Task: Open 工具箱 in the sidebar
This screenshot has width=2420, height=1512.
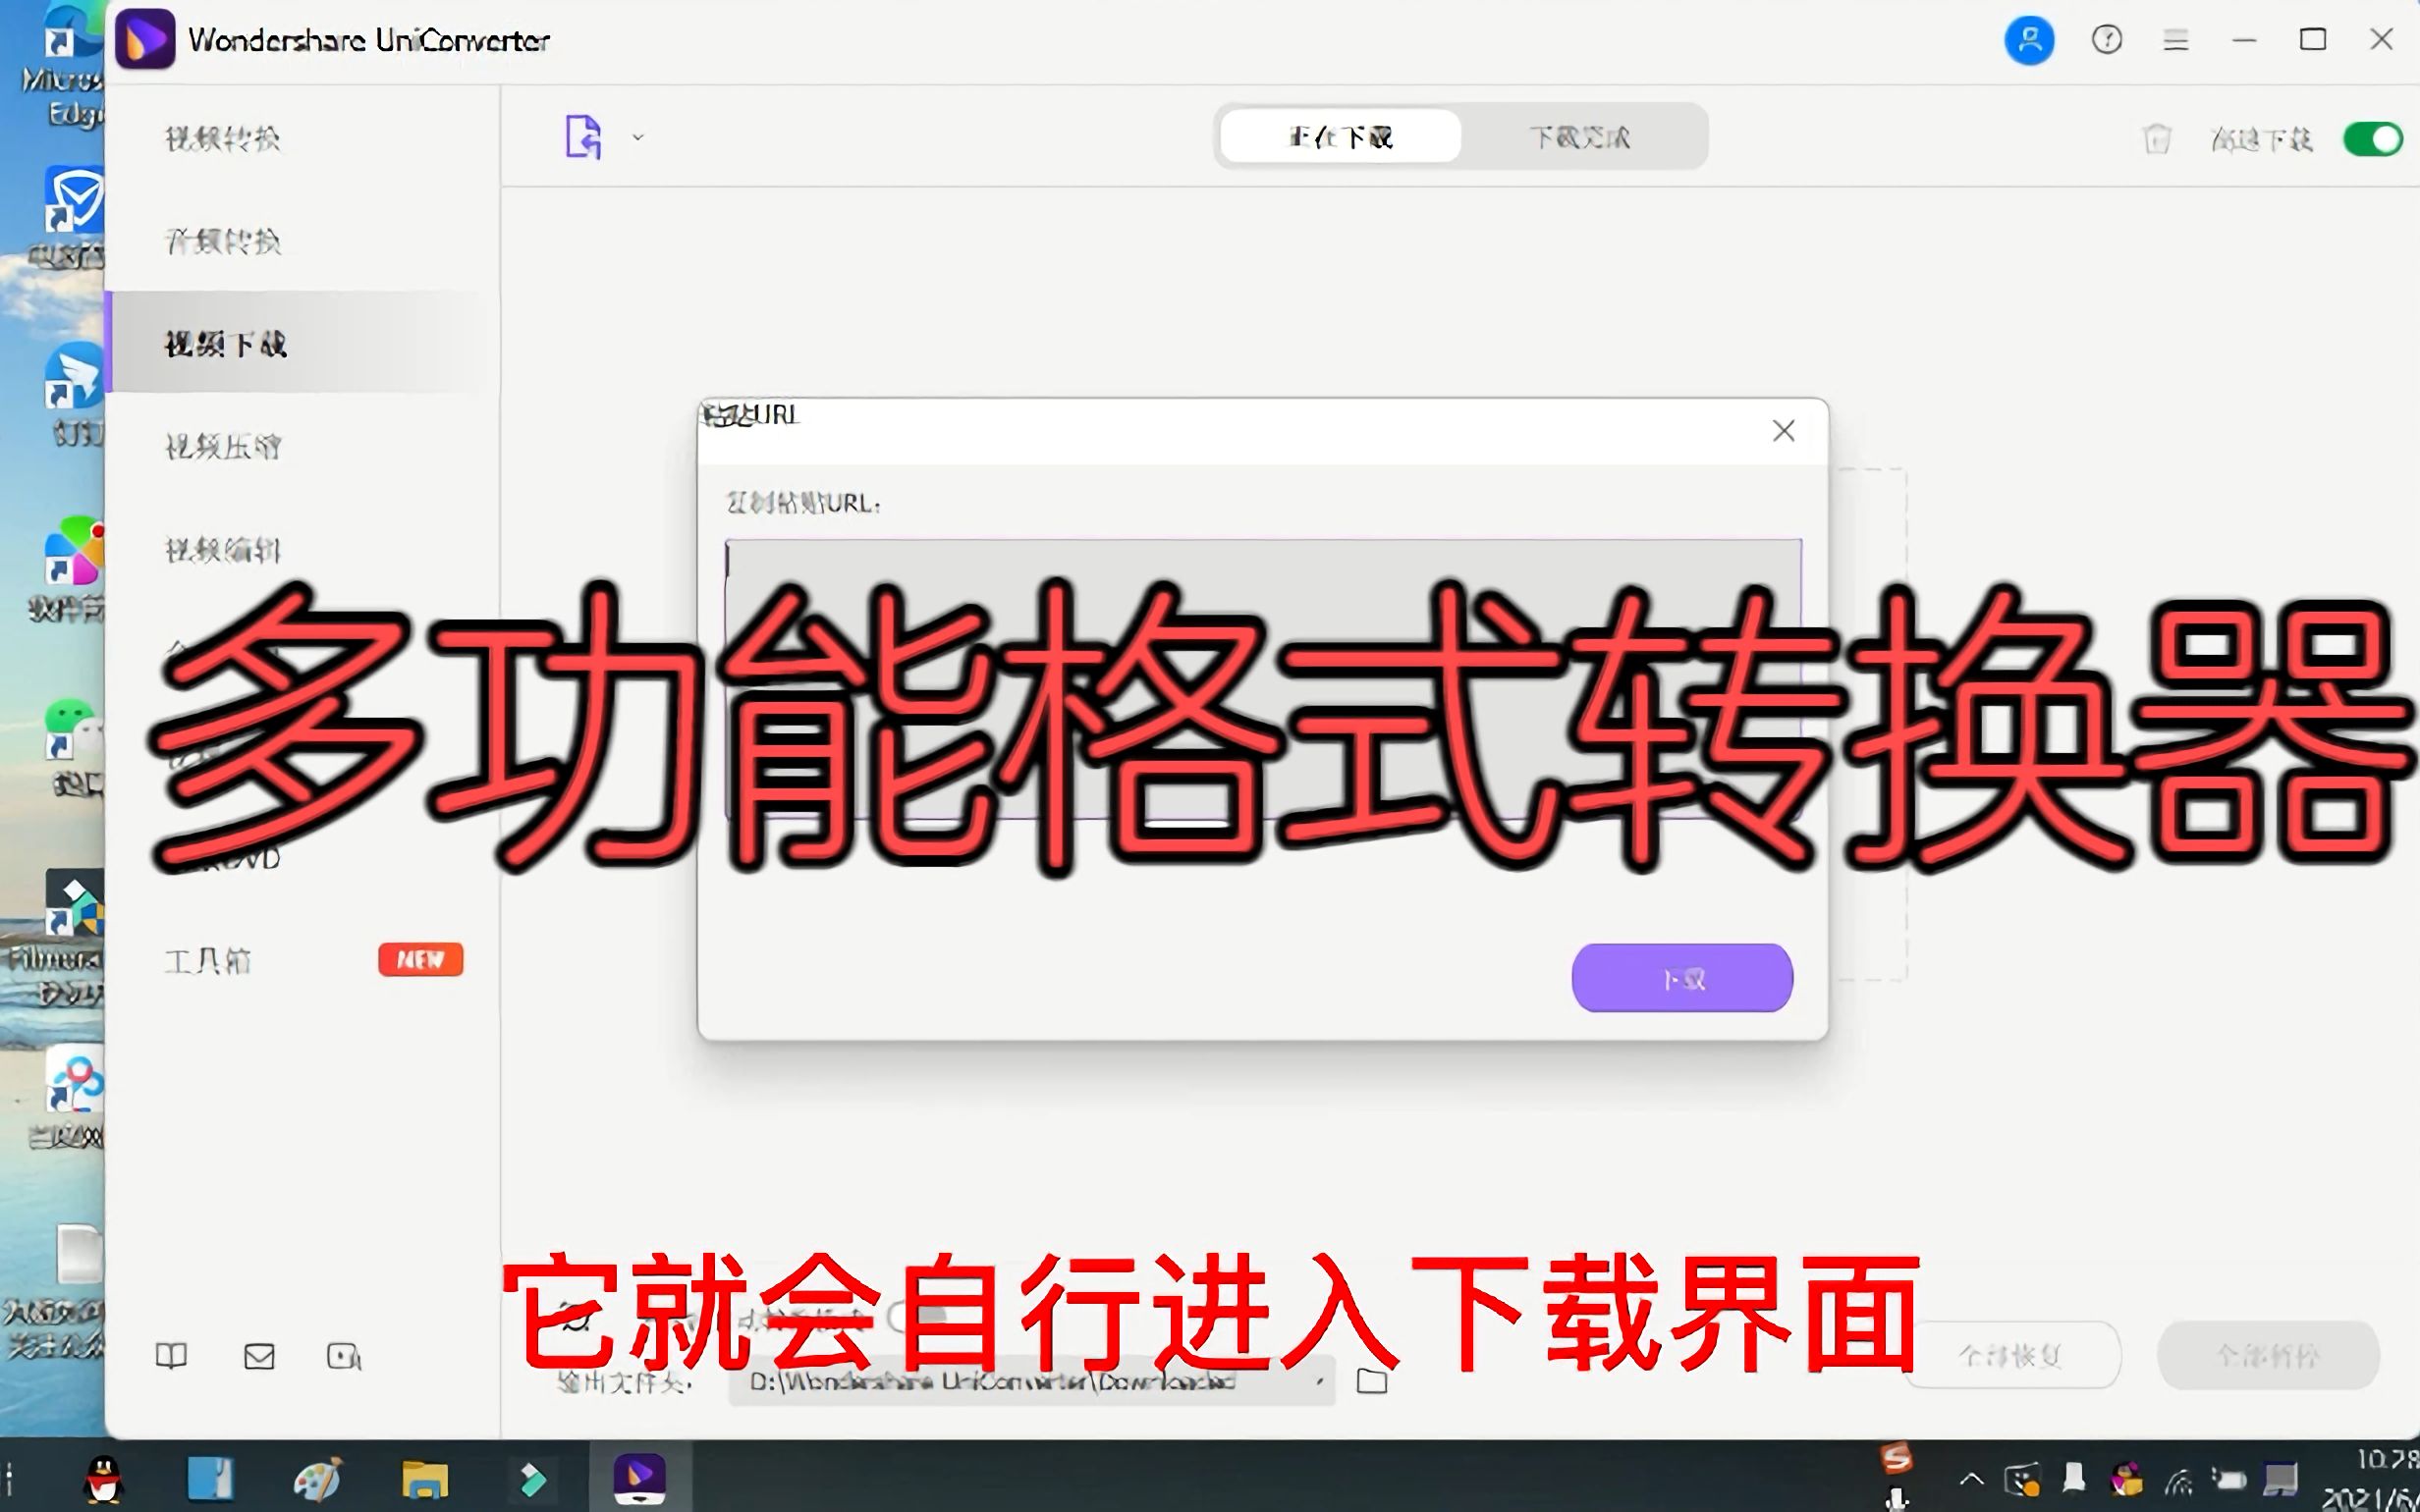Action: coord(208,961)
